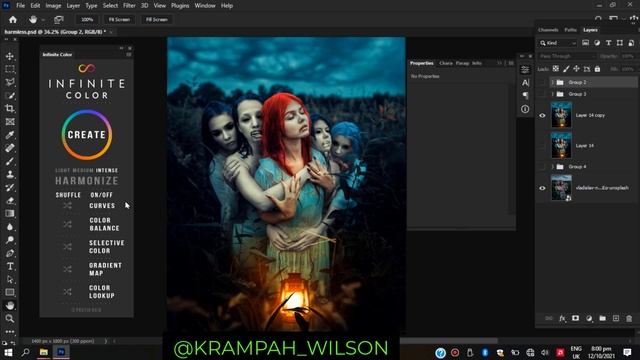This screenshot has width=640, height=360.
Task: Shuffle the Selective Color adjustment
Action: point(67,247)
